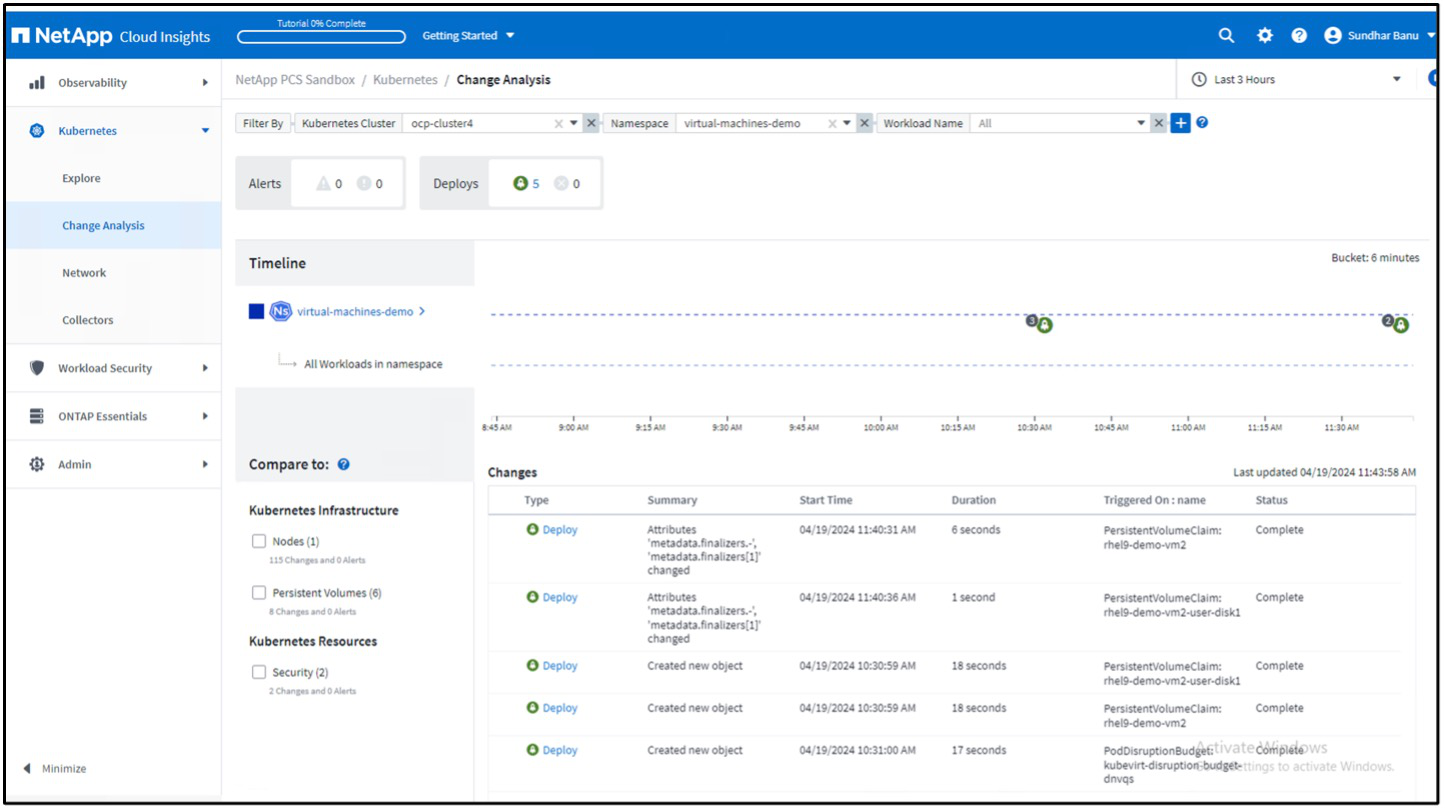Select Network in the sidebar

coord(84,273)
